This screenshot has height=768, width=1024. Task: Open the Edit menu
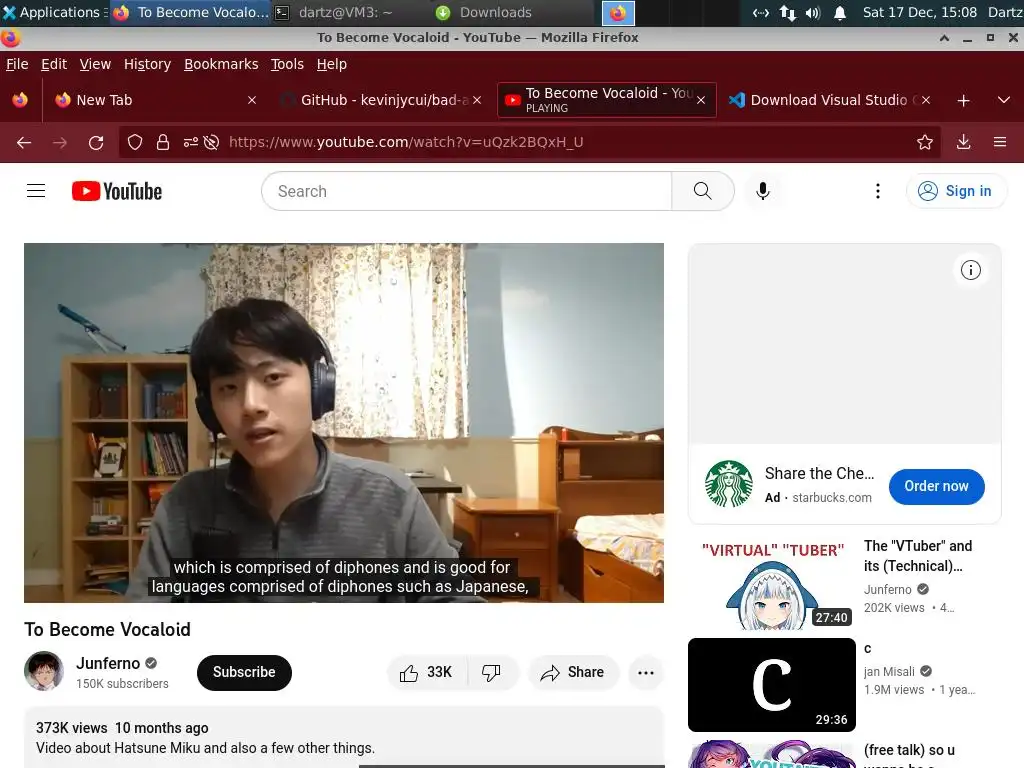(54, 64)
